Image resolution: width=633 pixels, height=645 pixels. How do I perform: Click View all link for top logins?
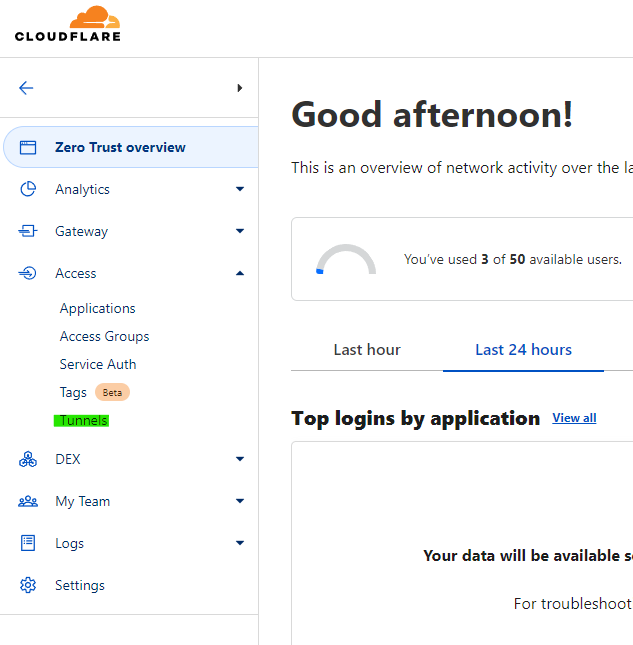(574, 418)
